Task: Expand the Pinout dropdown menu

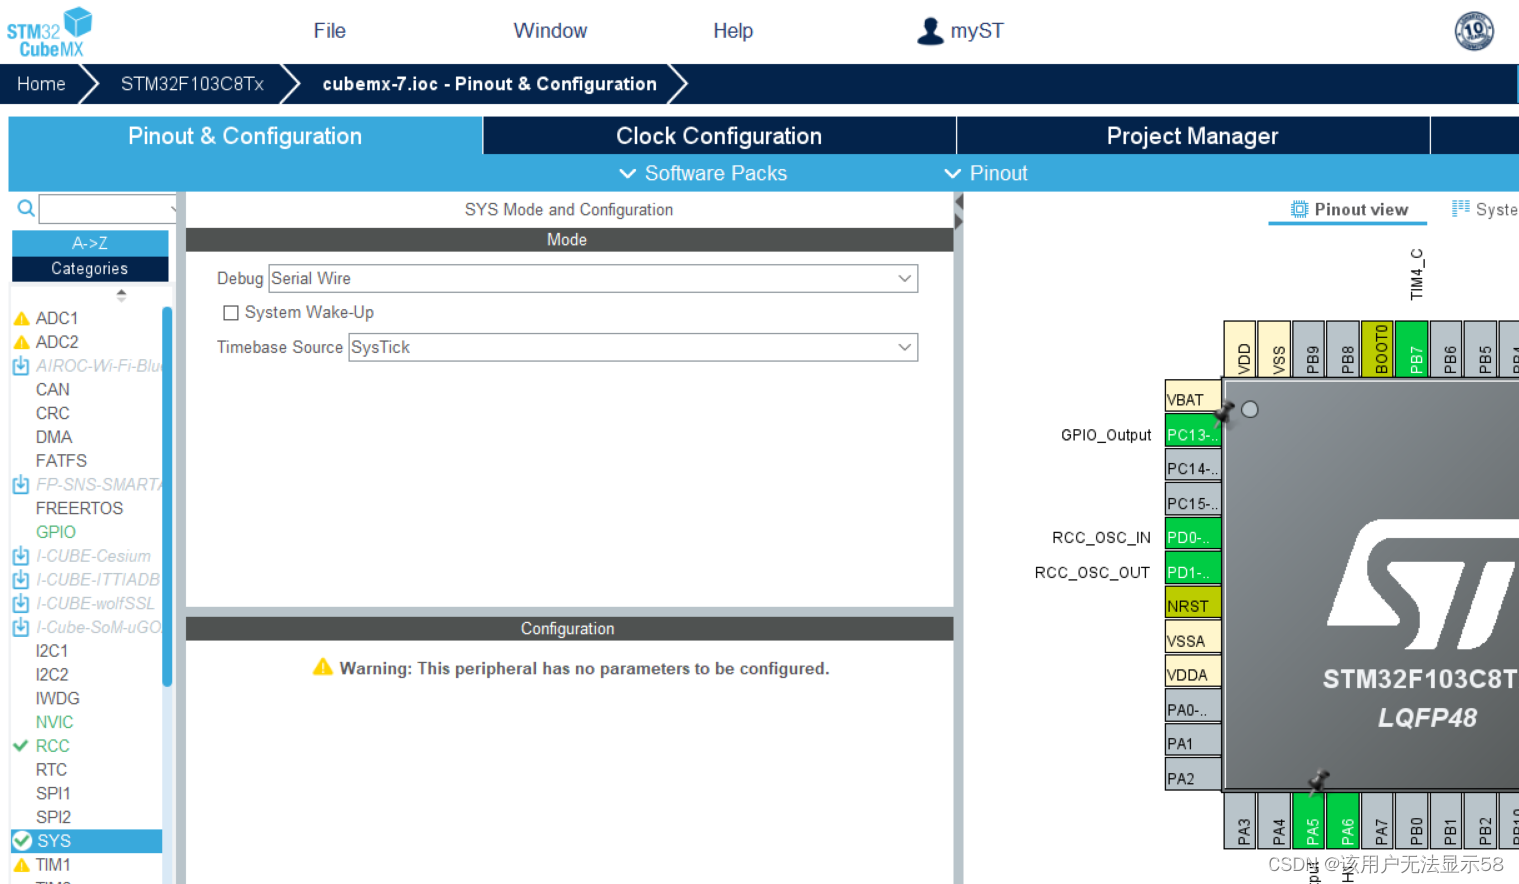Action: [986, 173]
